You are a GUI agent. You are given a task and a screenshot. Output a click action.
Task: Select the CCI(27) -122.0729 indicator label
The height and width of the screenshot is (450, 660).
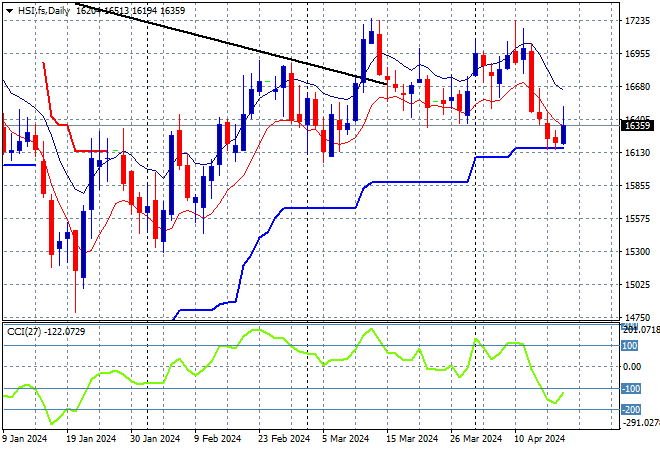(x=46, y=332)
